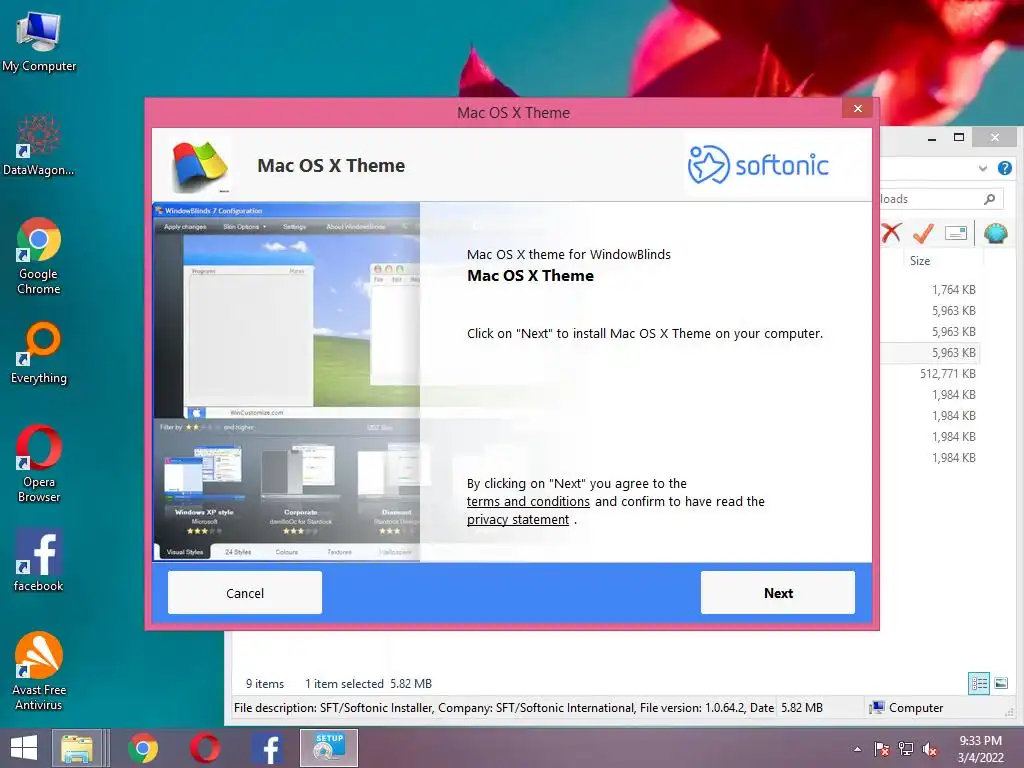Open the privacy statement link
The image size is (1024, 768).
[518, 520]
